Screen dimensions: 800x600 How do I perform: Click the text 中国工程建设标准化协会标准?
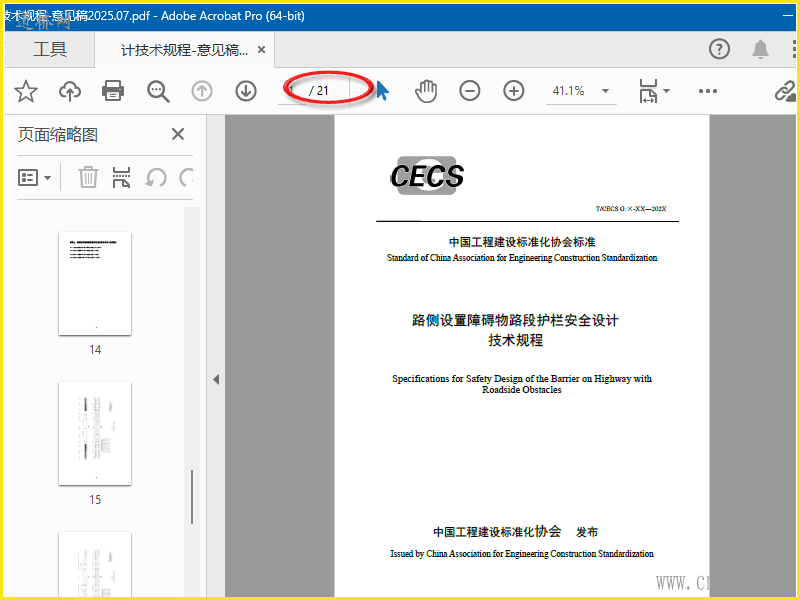point(522,242)
